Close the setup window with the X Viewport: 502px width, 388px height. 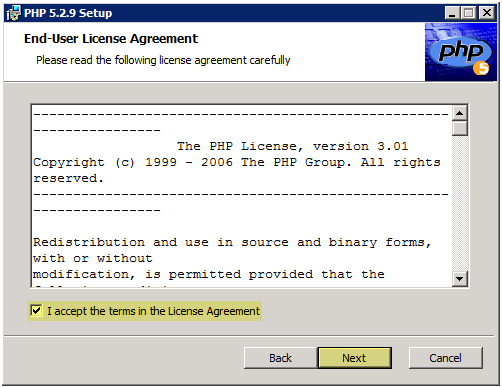(x=487, y=13)
